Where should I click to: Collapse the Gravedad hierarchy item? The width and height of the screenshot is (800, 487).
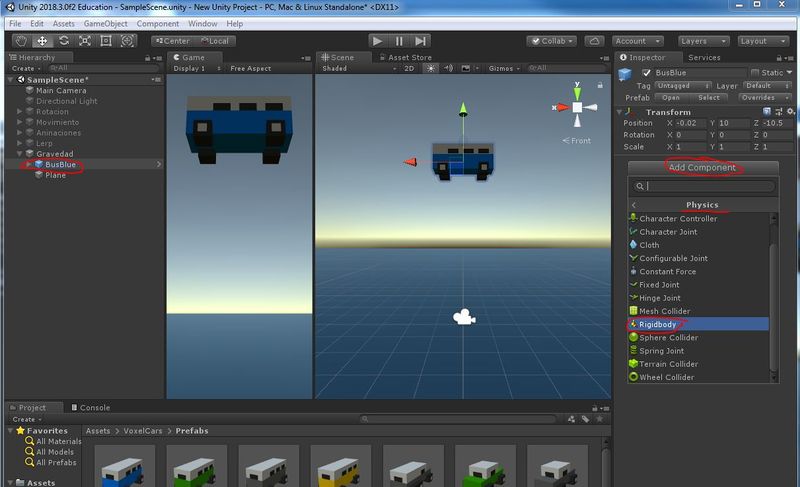coord(19,153)
